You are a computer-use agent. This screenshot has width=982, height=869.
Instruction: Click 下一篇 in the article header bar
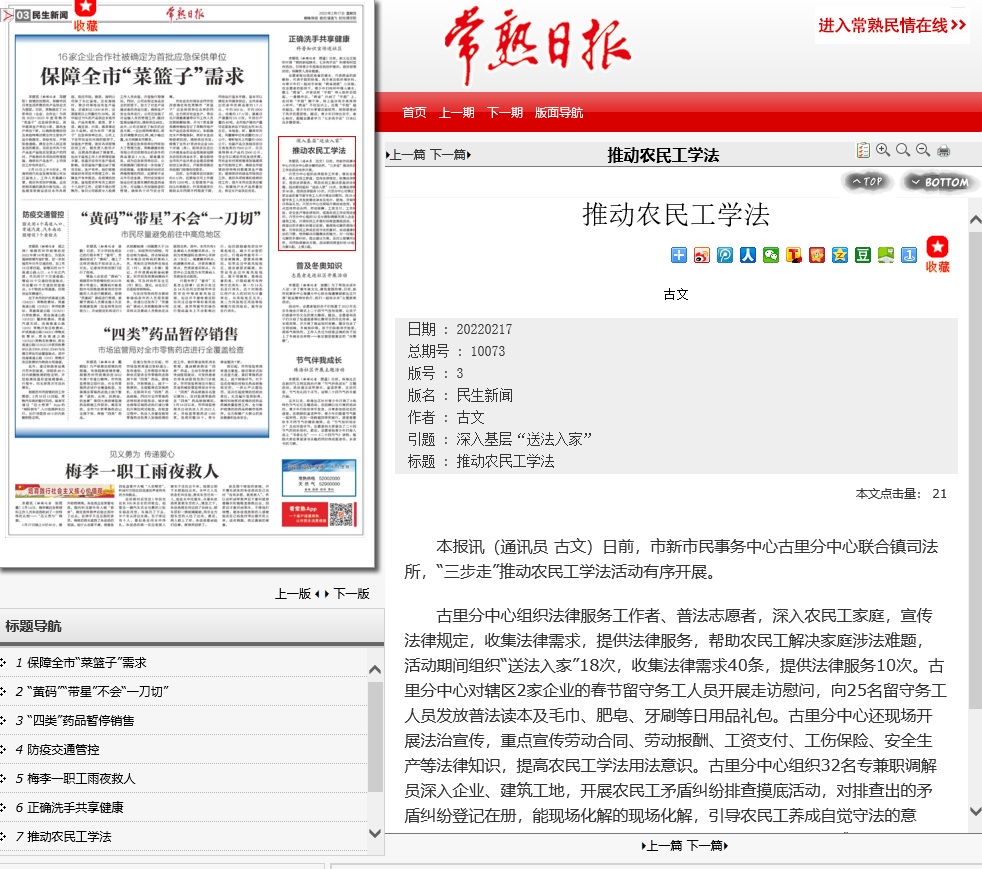click(450, 155)
